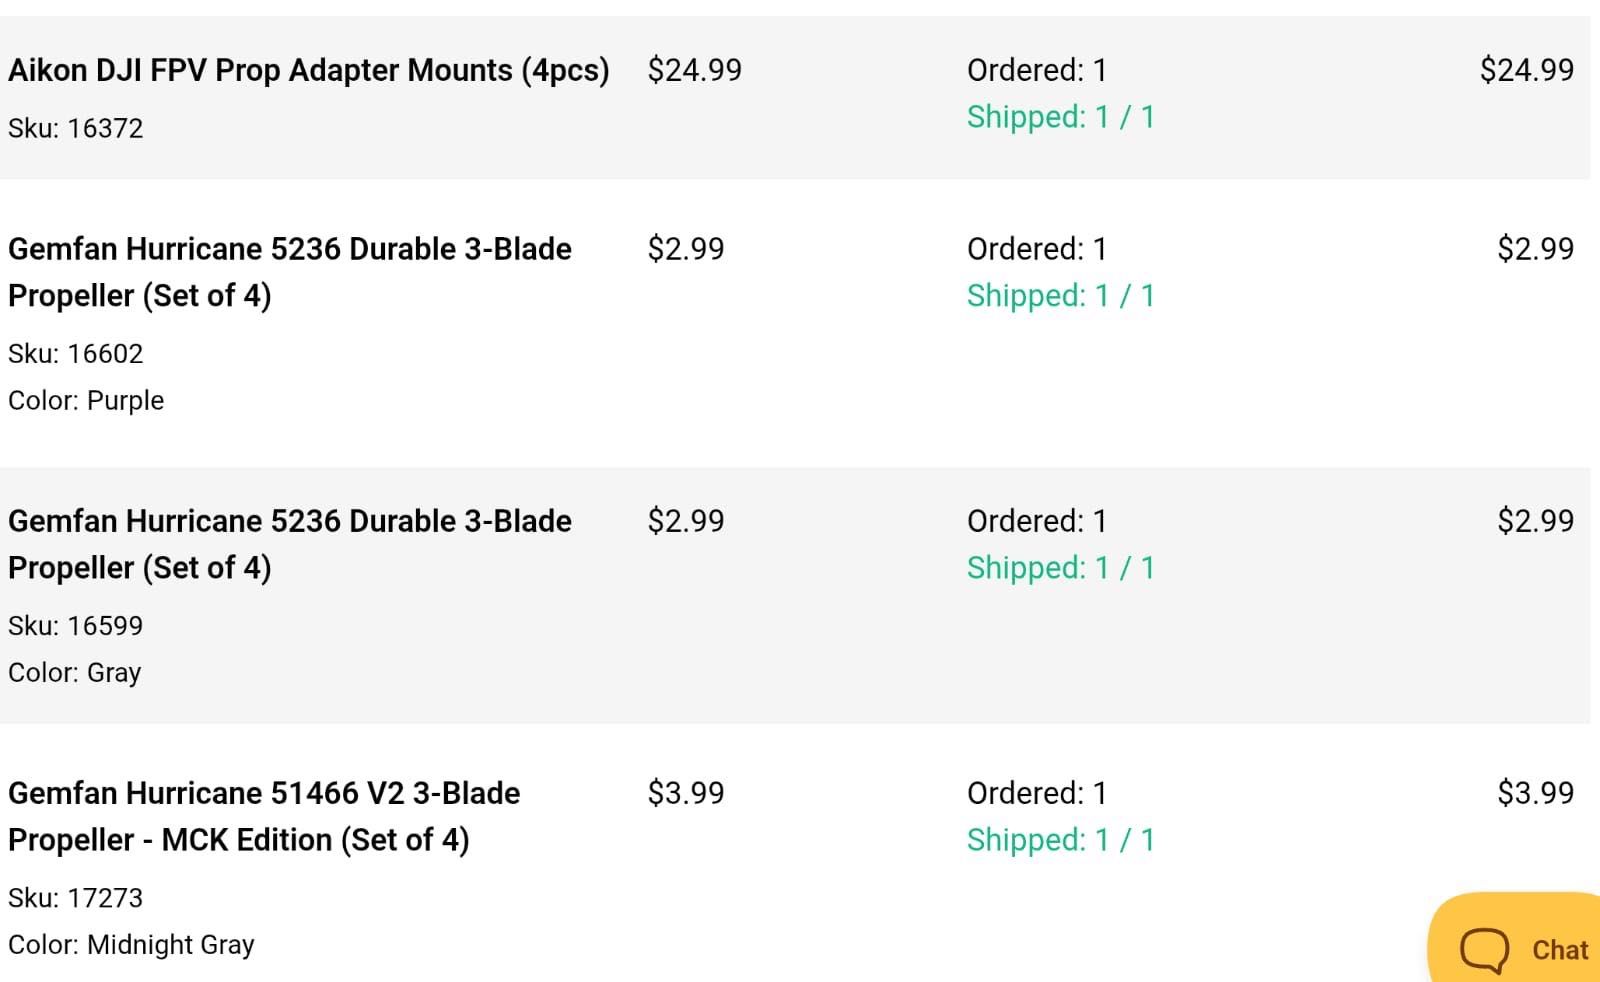Click Shipped status for Gray propeller row
Image resolution: width=1600 pixels, height=982 pixels.
pos(1061,568)
